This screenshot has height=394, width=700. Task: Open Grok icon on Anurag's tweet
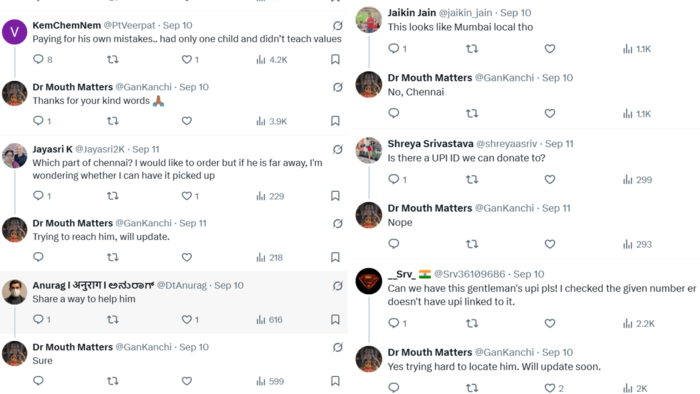[x=338, y=286]
